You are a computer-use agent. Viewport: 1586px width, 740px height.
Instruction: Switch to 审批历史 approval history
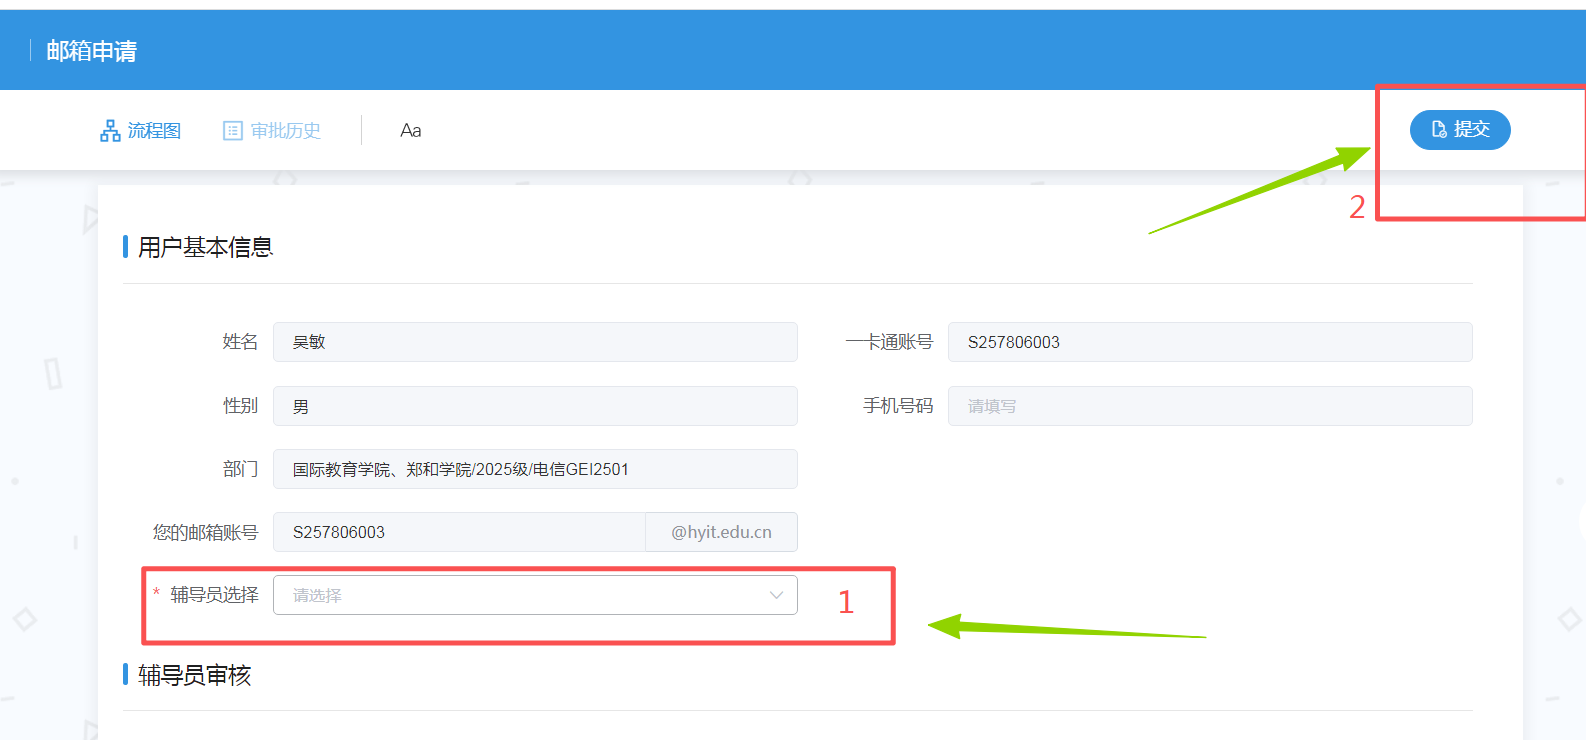coord(285,131)
